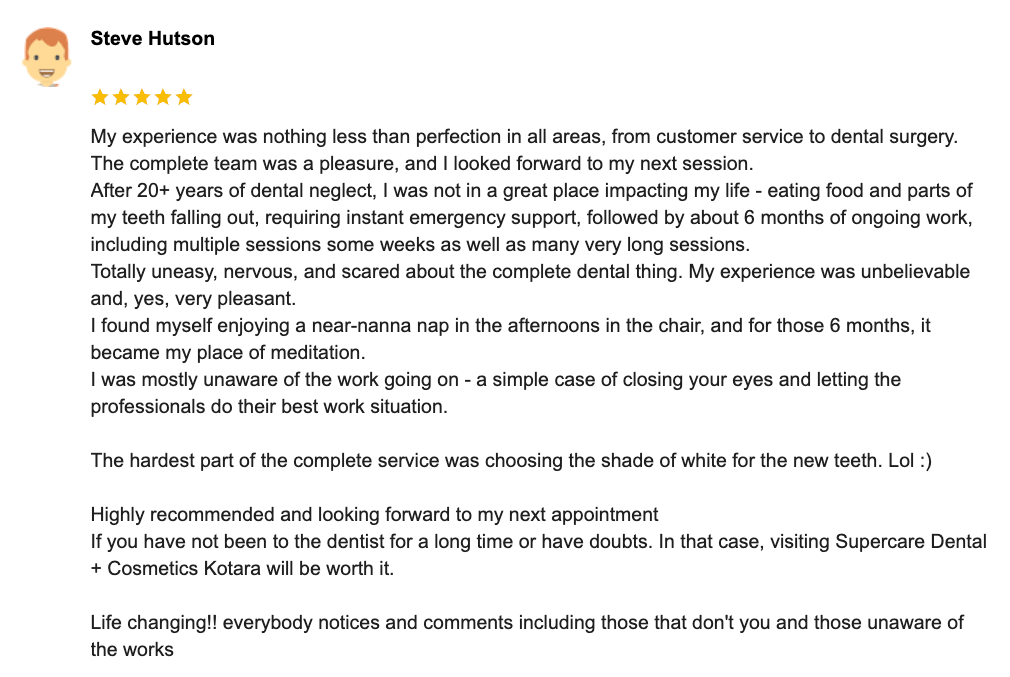1010x677 pixels.
Task: Open the Steve Hutson reviewer name
Action: [x=152, y=39]
